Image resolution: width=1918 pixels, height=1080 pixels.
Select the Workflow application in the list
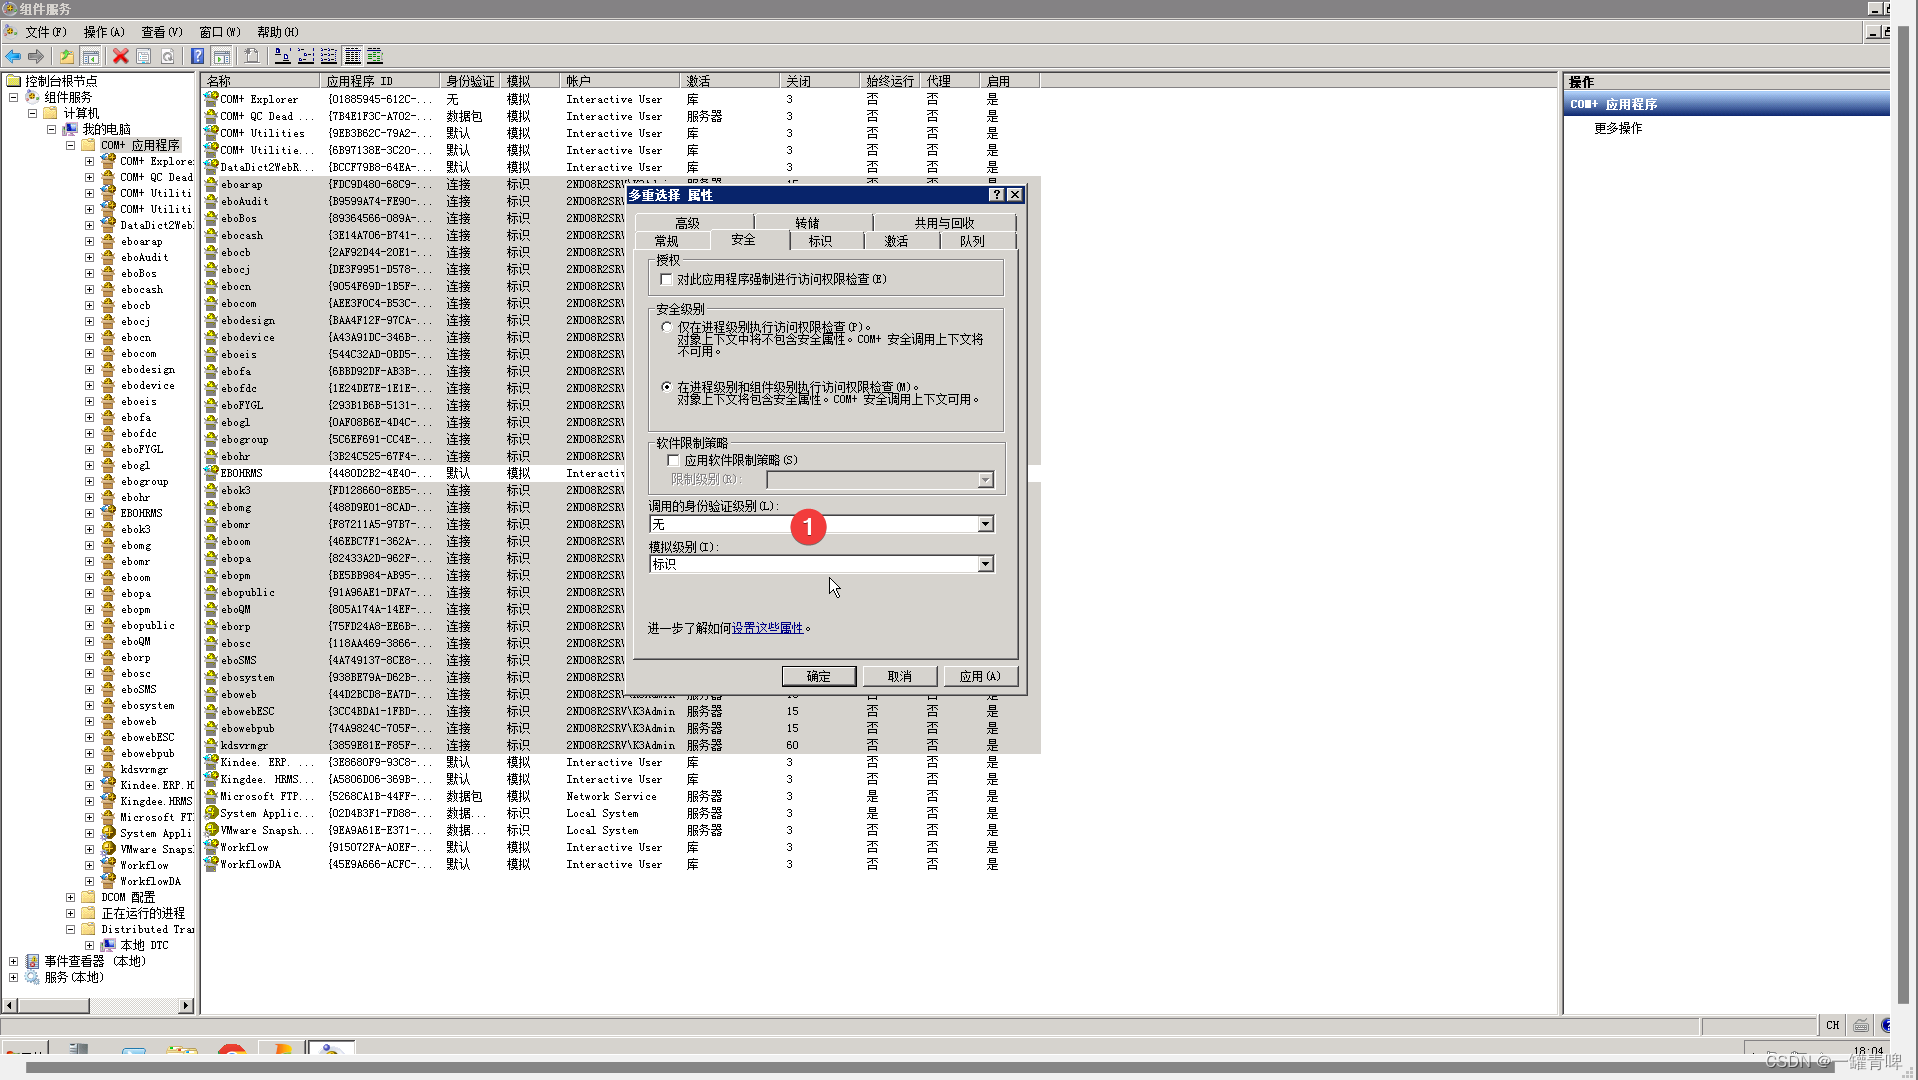pyautogui.click(x=246, y=847)
